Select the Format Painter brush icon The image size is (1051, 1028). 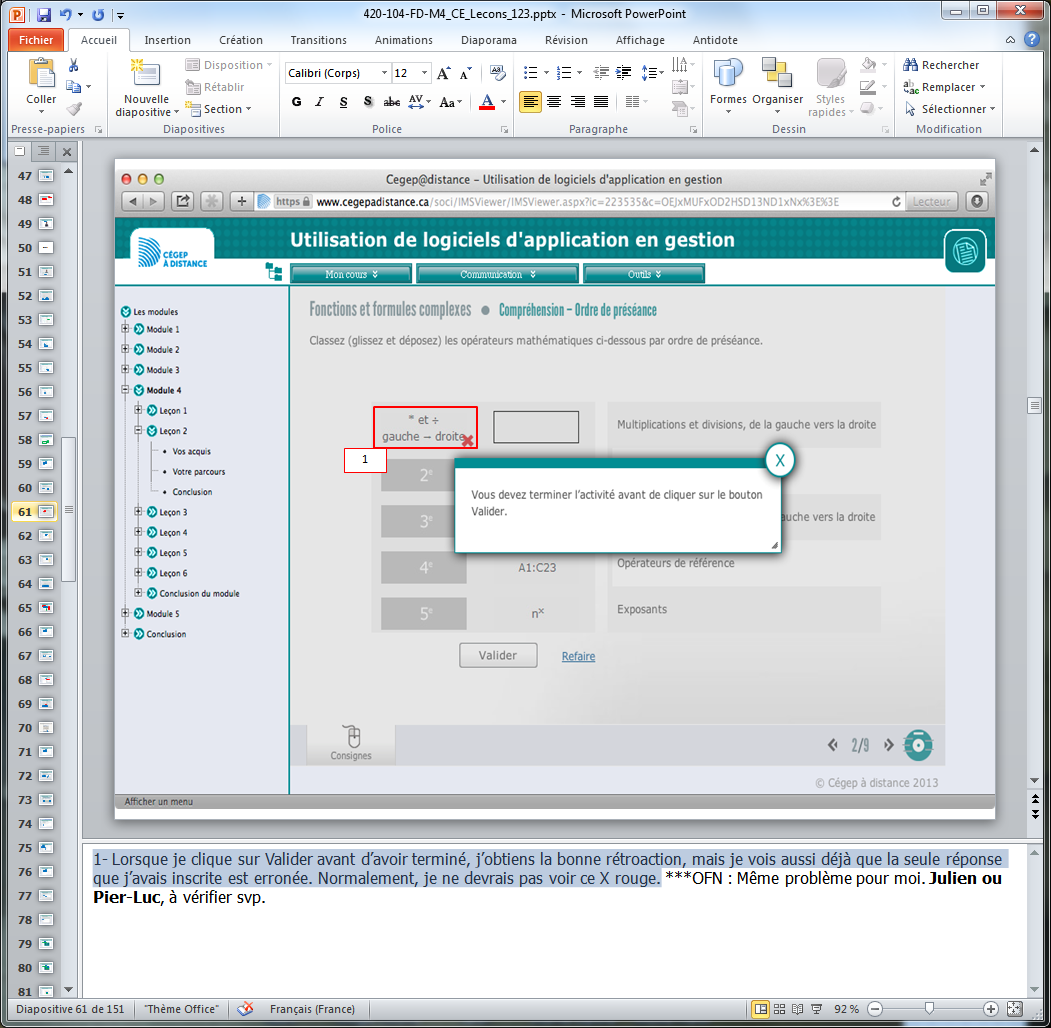pyautogui.click(x=74, y=108)
